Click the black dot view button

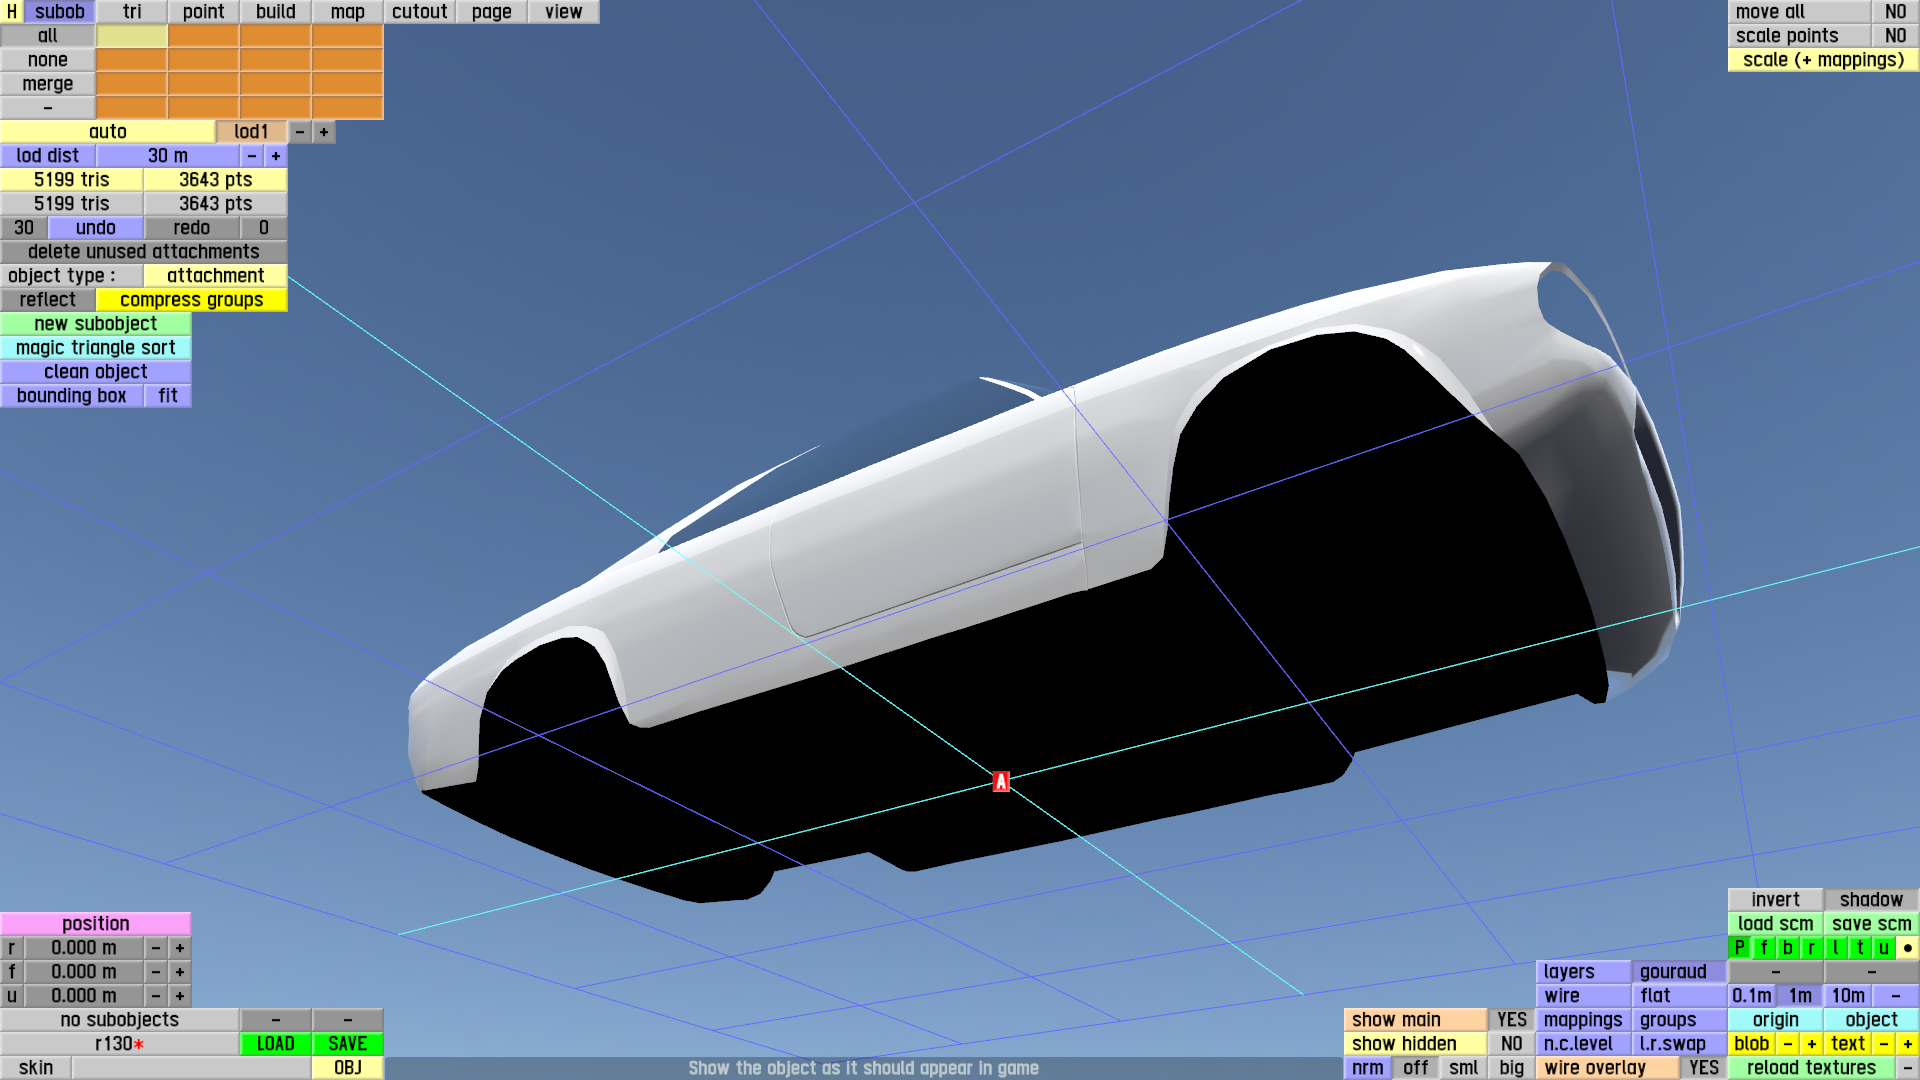1907,948
